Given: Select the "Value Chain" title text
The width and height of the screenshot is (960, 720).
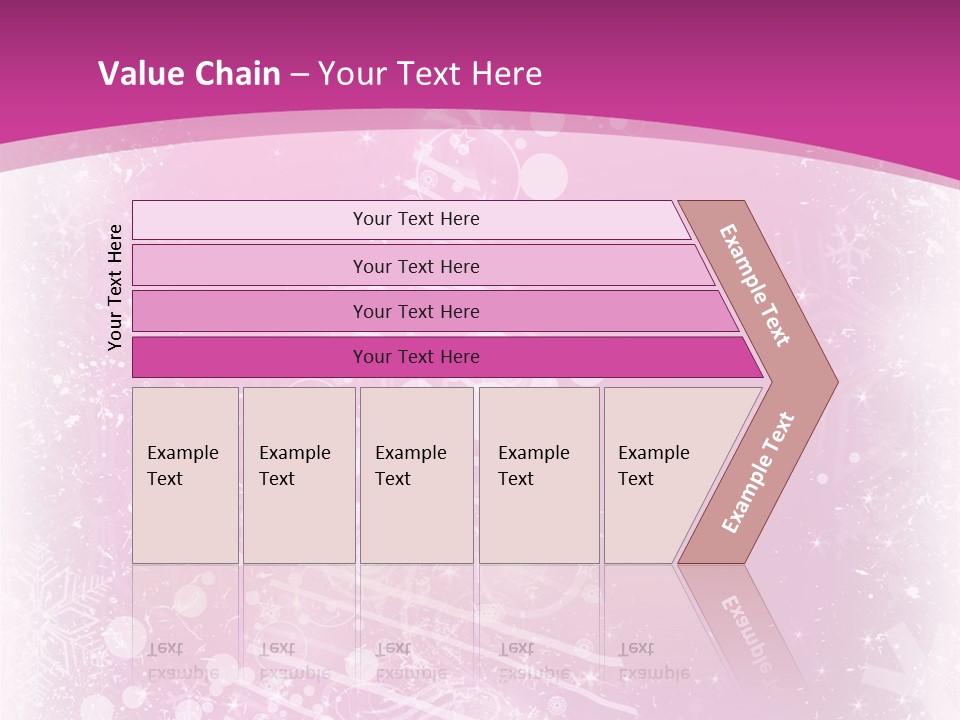Looking at the screenshot, I should pyautogui.click(x=189, y=74).
